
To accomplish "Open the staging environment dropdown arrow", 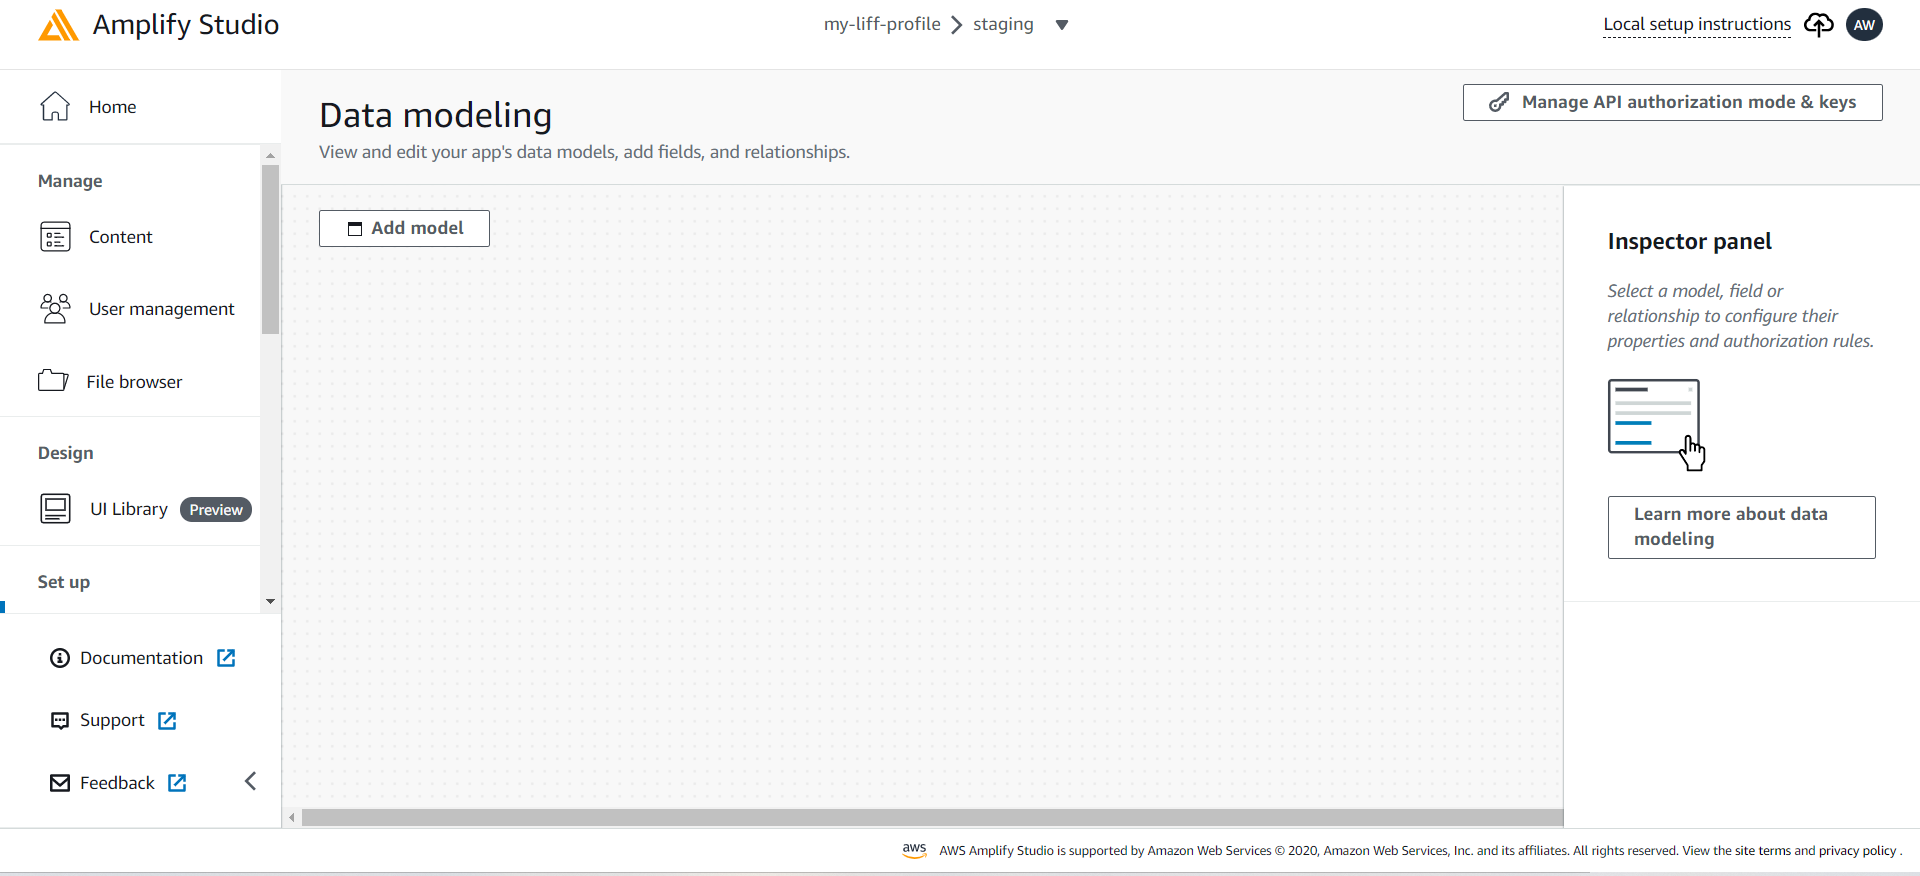I will click(1062, 25).
